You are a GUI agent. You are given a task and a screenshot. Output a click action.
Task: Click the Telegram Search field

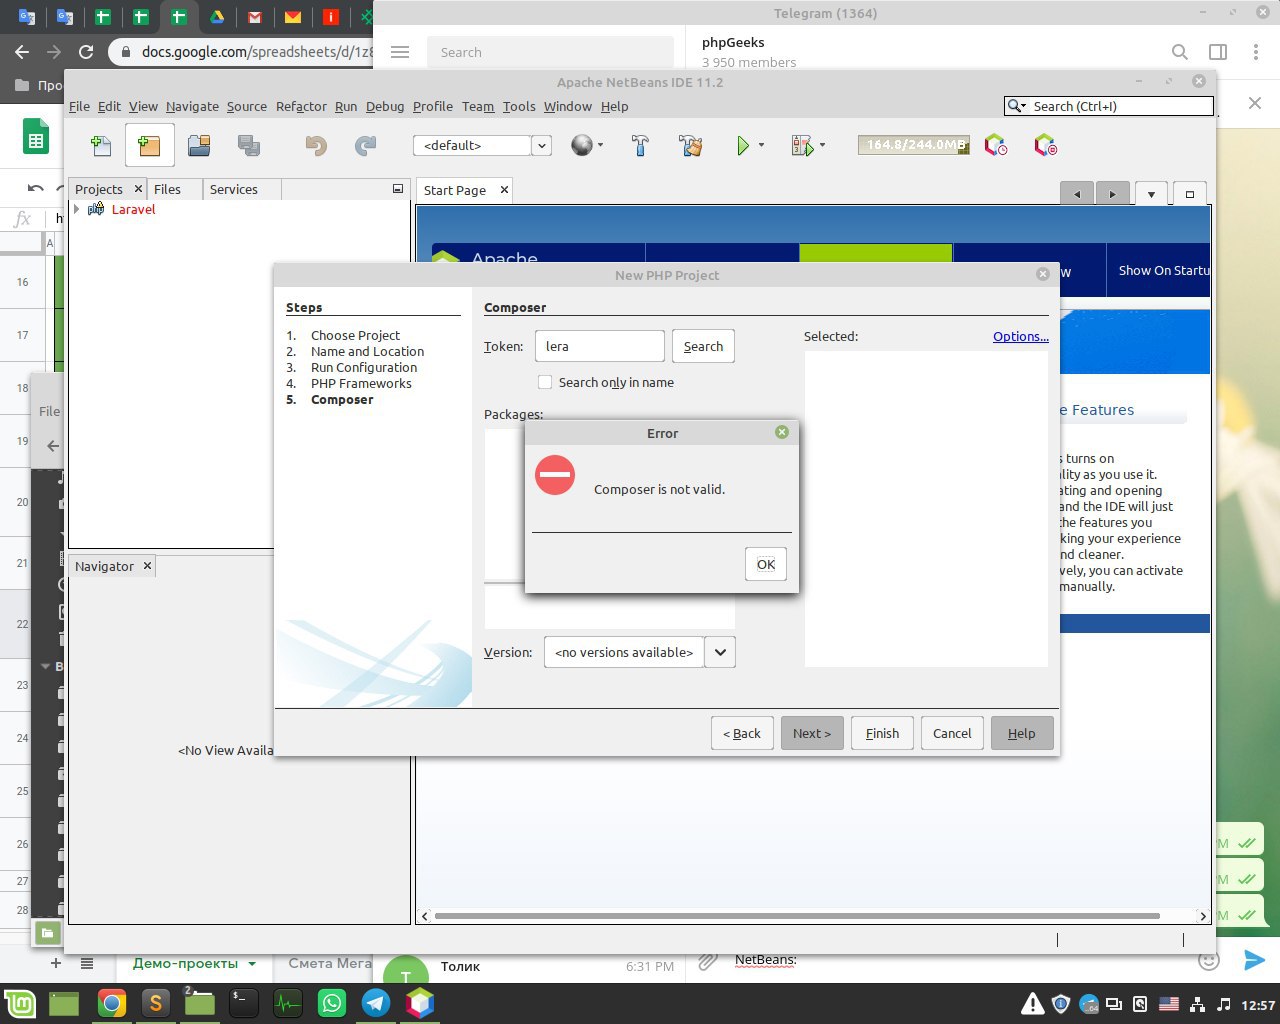click(550, 52)
